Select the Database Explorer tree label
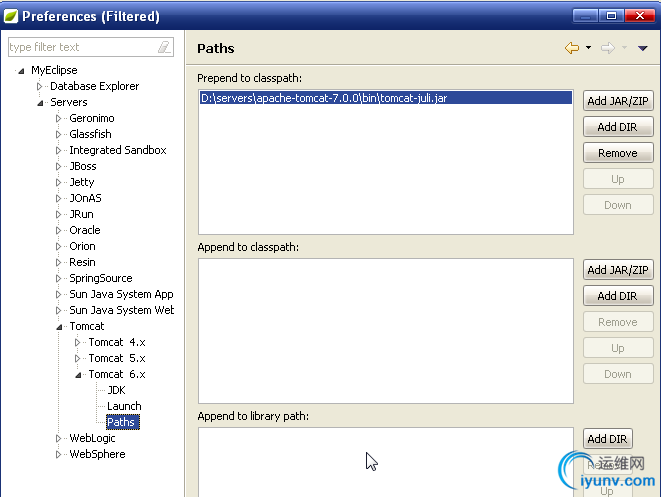661x497 pixels. (94, 86)
